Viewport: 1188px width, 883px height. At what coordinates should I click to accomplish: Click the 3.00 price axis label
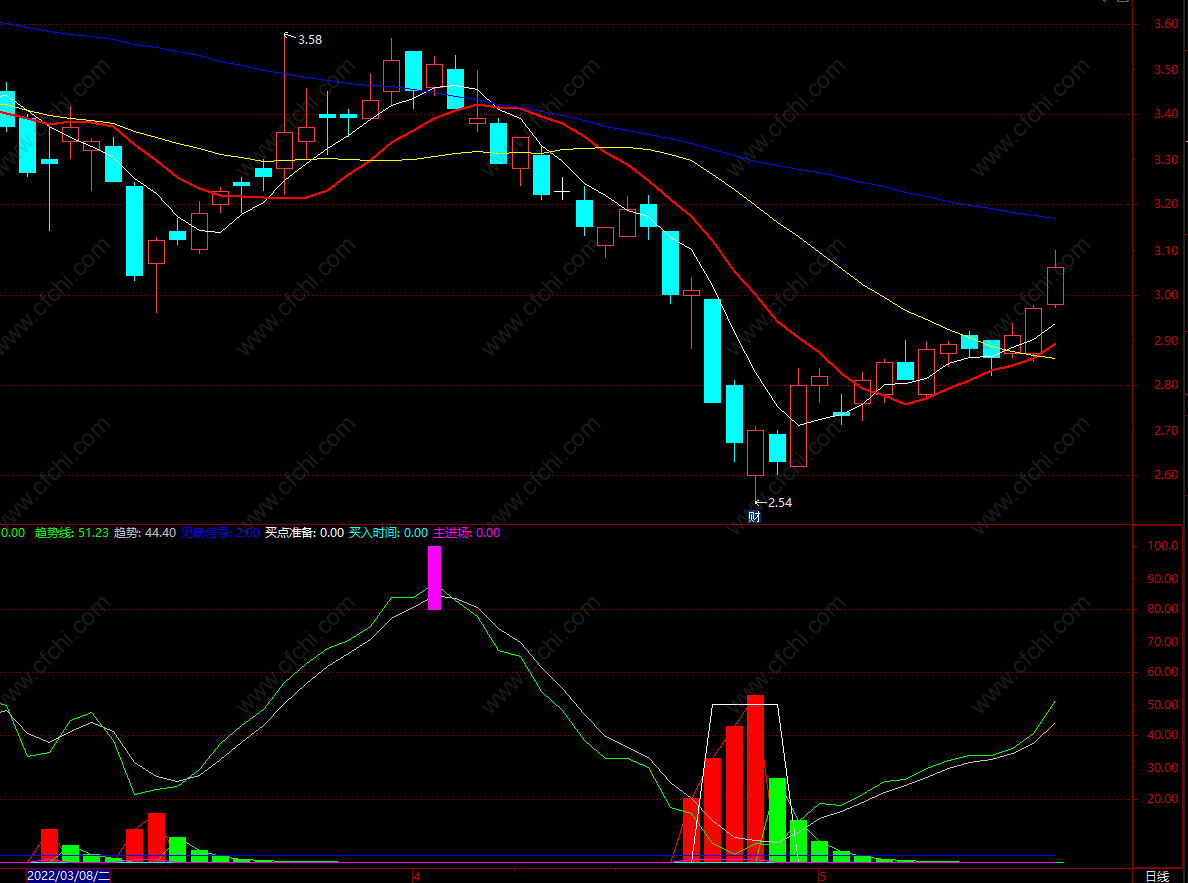click(x=1165, y=296)
